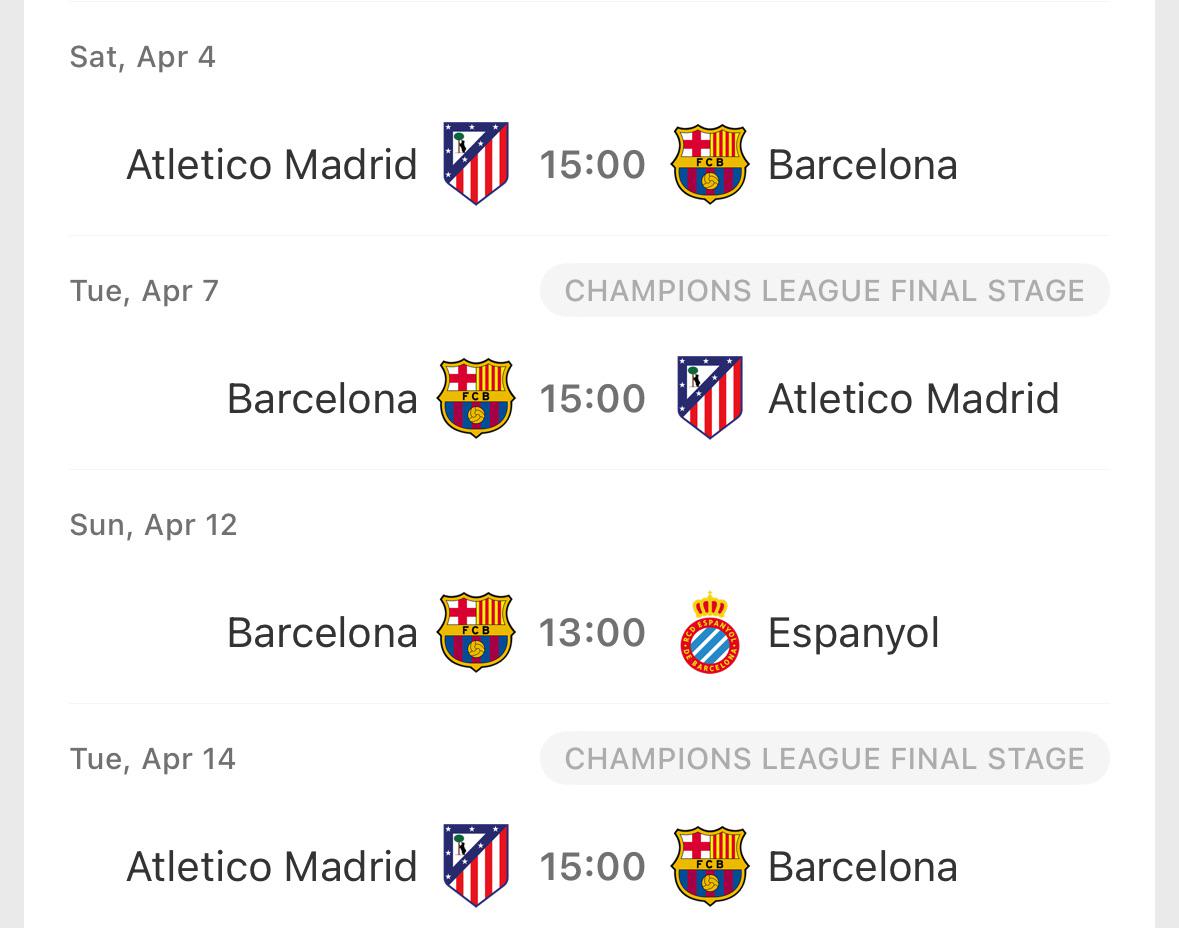1179x928 pixels.
Task: Select Atletico Madrid name in Apr 7 fixture
Action: [914, 399]
